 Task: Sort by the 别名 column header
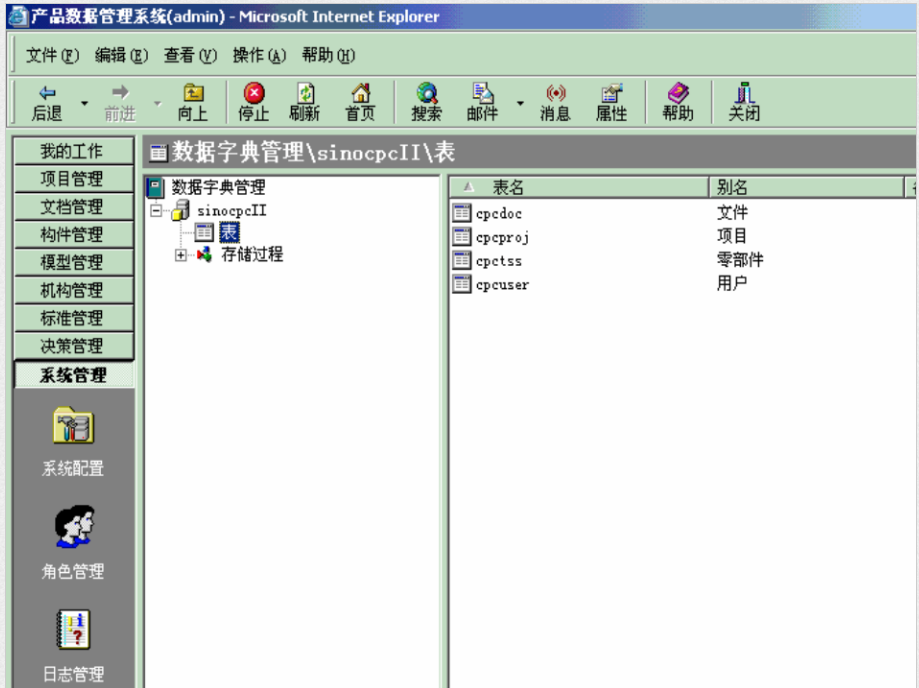pos(807,188)
